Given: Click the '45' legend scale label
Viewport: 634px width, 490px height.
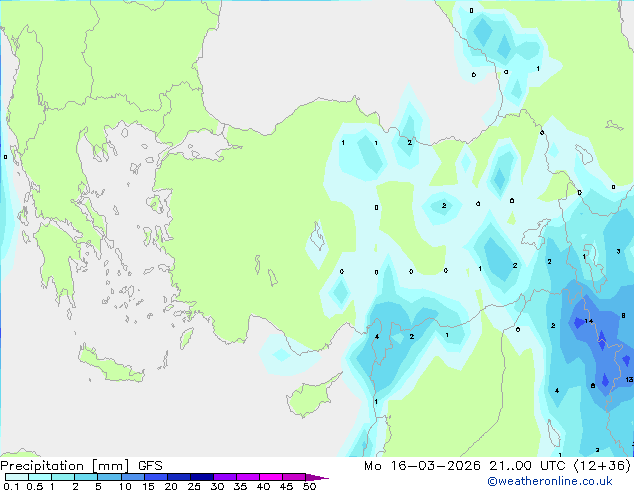Looking at the screenshot, I should click(x=286, y=486).
